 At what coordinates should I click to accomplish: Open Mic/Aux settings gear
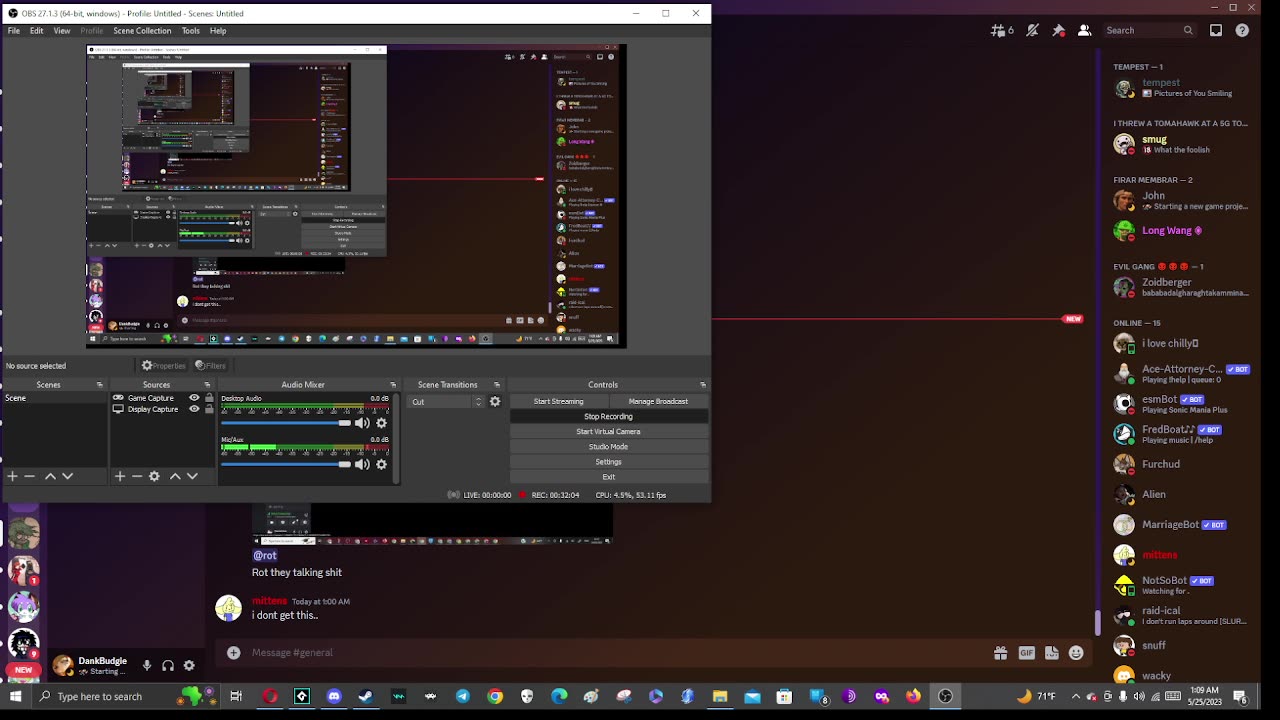pyautogui.click(x=381, y=464)
